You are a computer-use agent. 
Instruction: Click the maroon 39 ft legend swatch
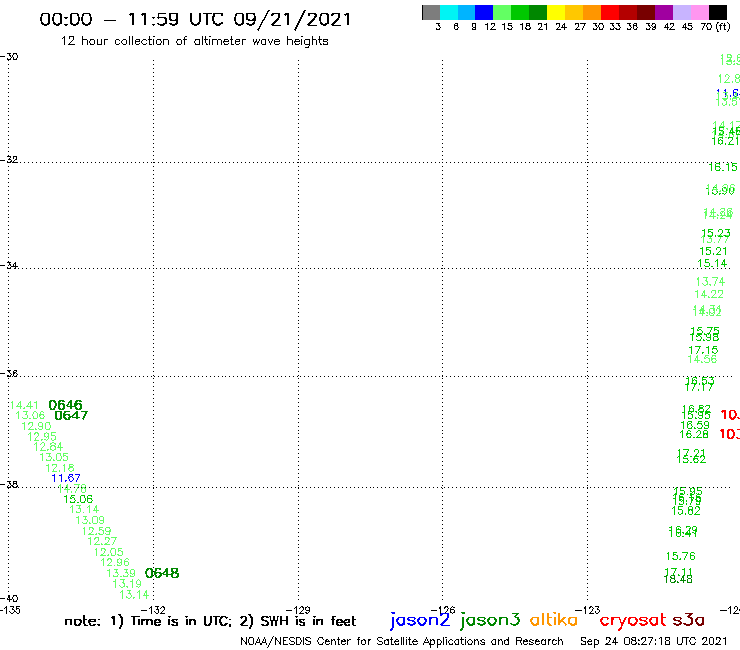click(x=646, y=12)
